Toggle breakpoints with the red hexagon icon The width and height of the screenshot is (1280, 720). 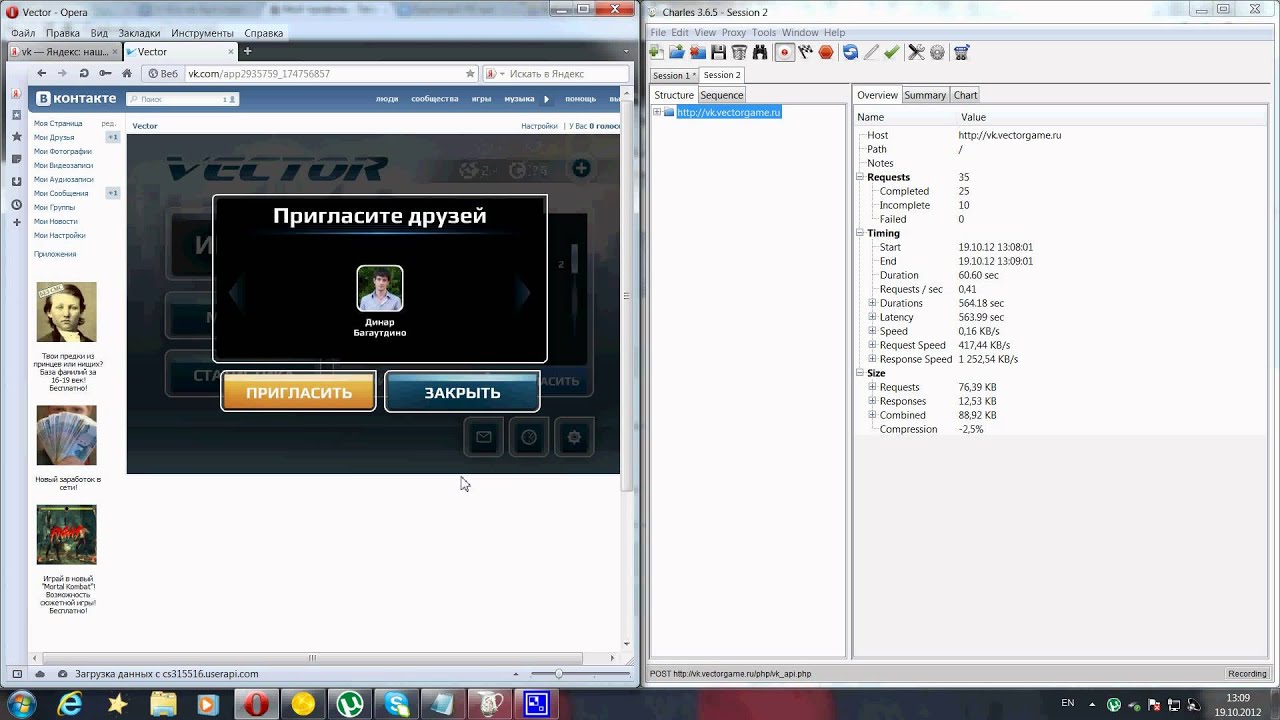[x=826, y=52]
